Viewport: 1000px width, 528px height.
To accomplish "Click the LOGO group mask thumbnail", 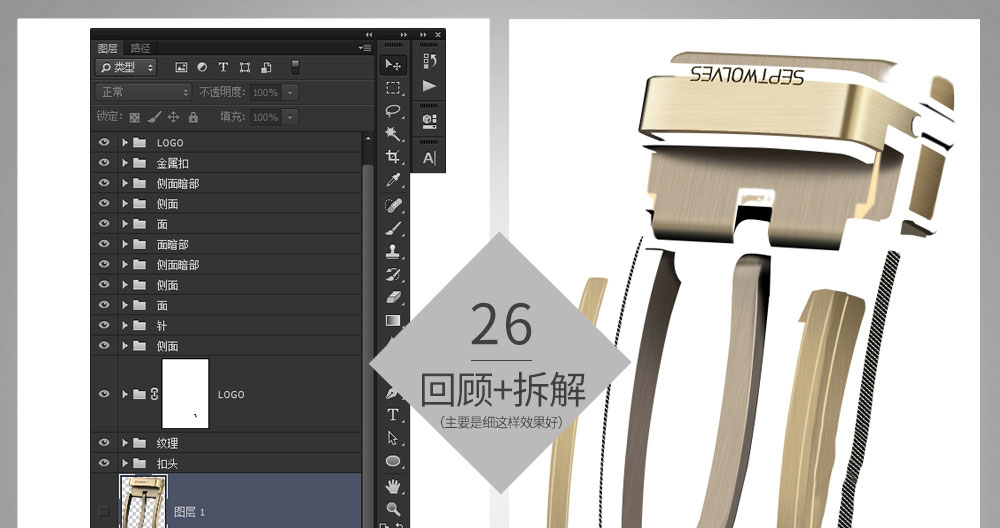I will click(185, 394).
